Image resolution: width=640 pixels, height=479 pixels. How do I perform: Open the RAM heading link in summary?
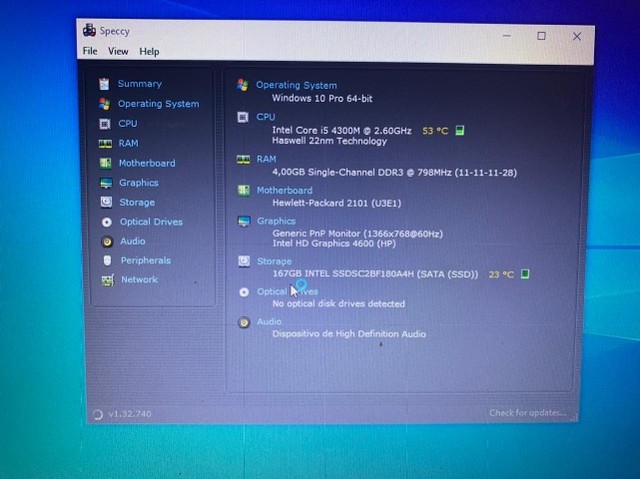tap(267, 159)
